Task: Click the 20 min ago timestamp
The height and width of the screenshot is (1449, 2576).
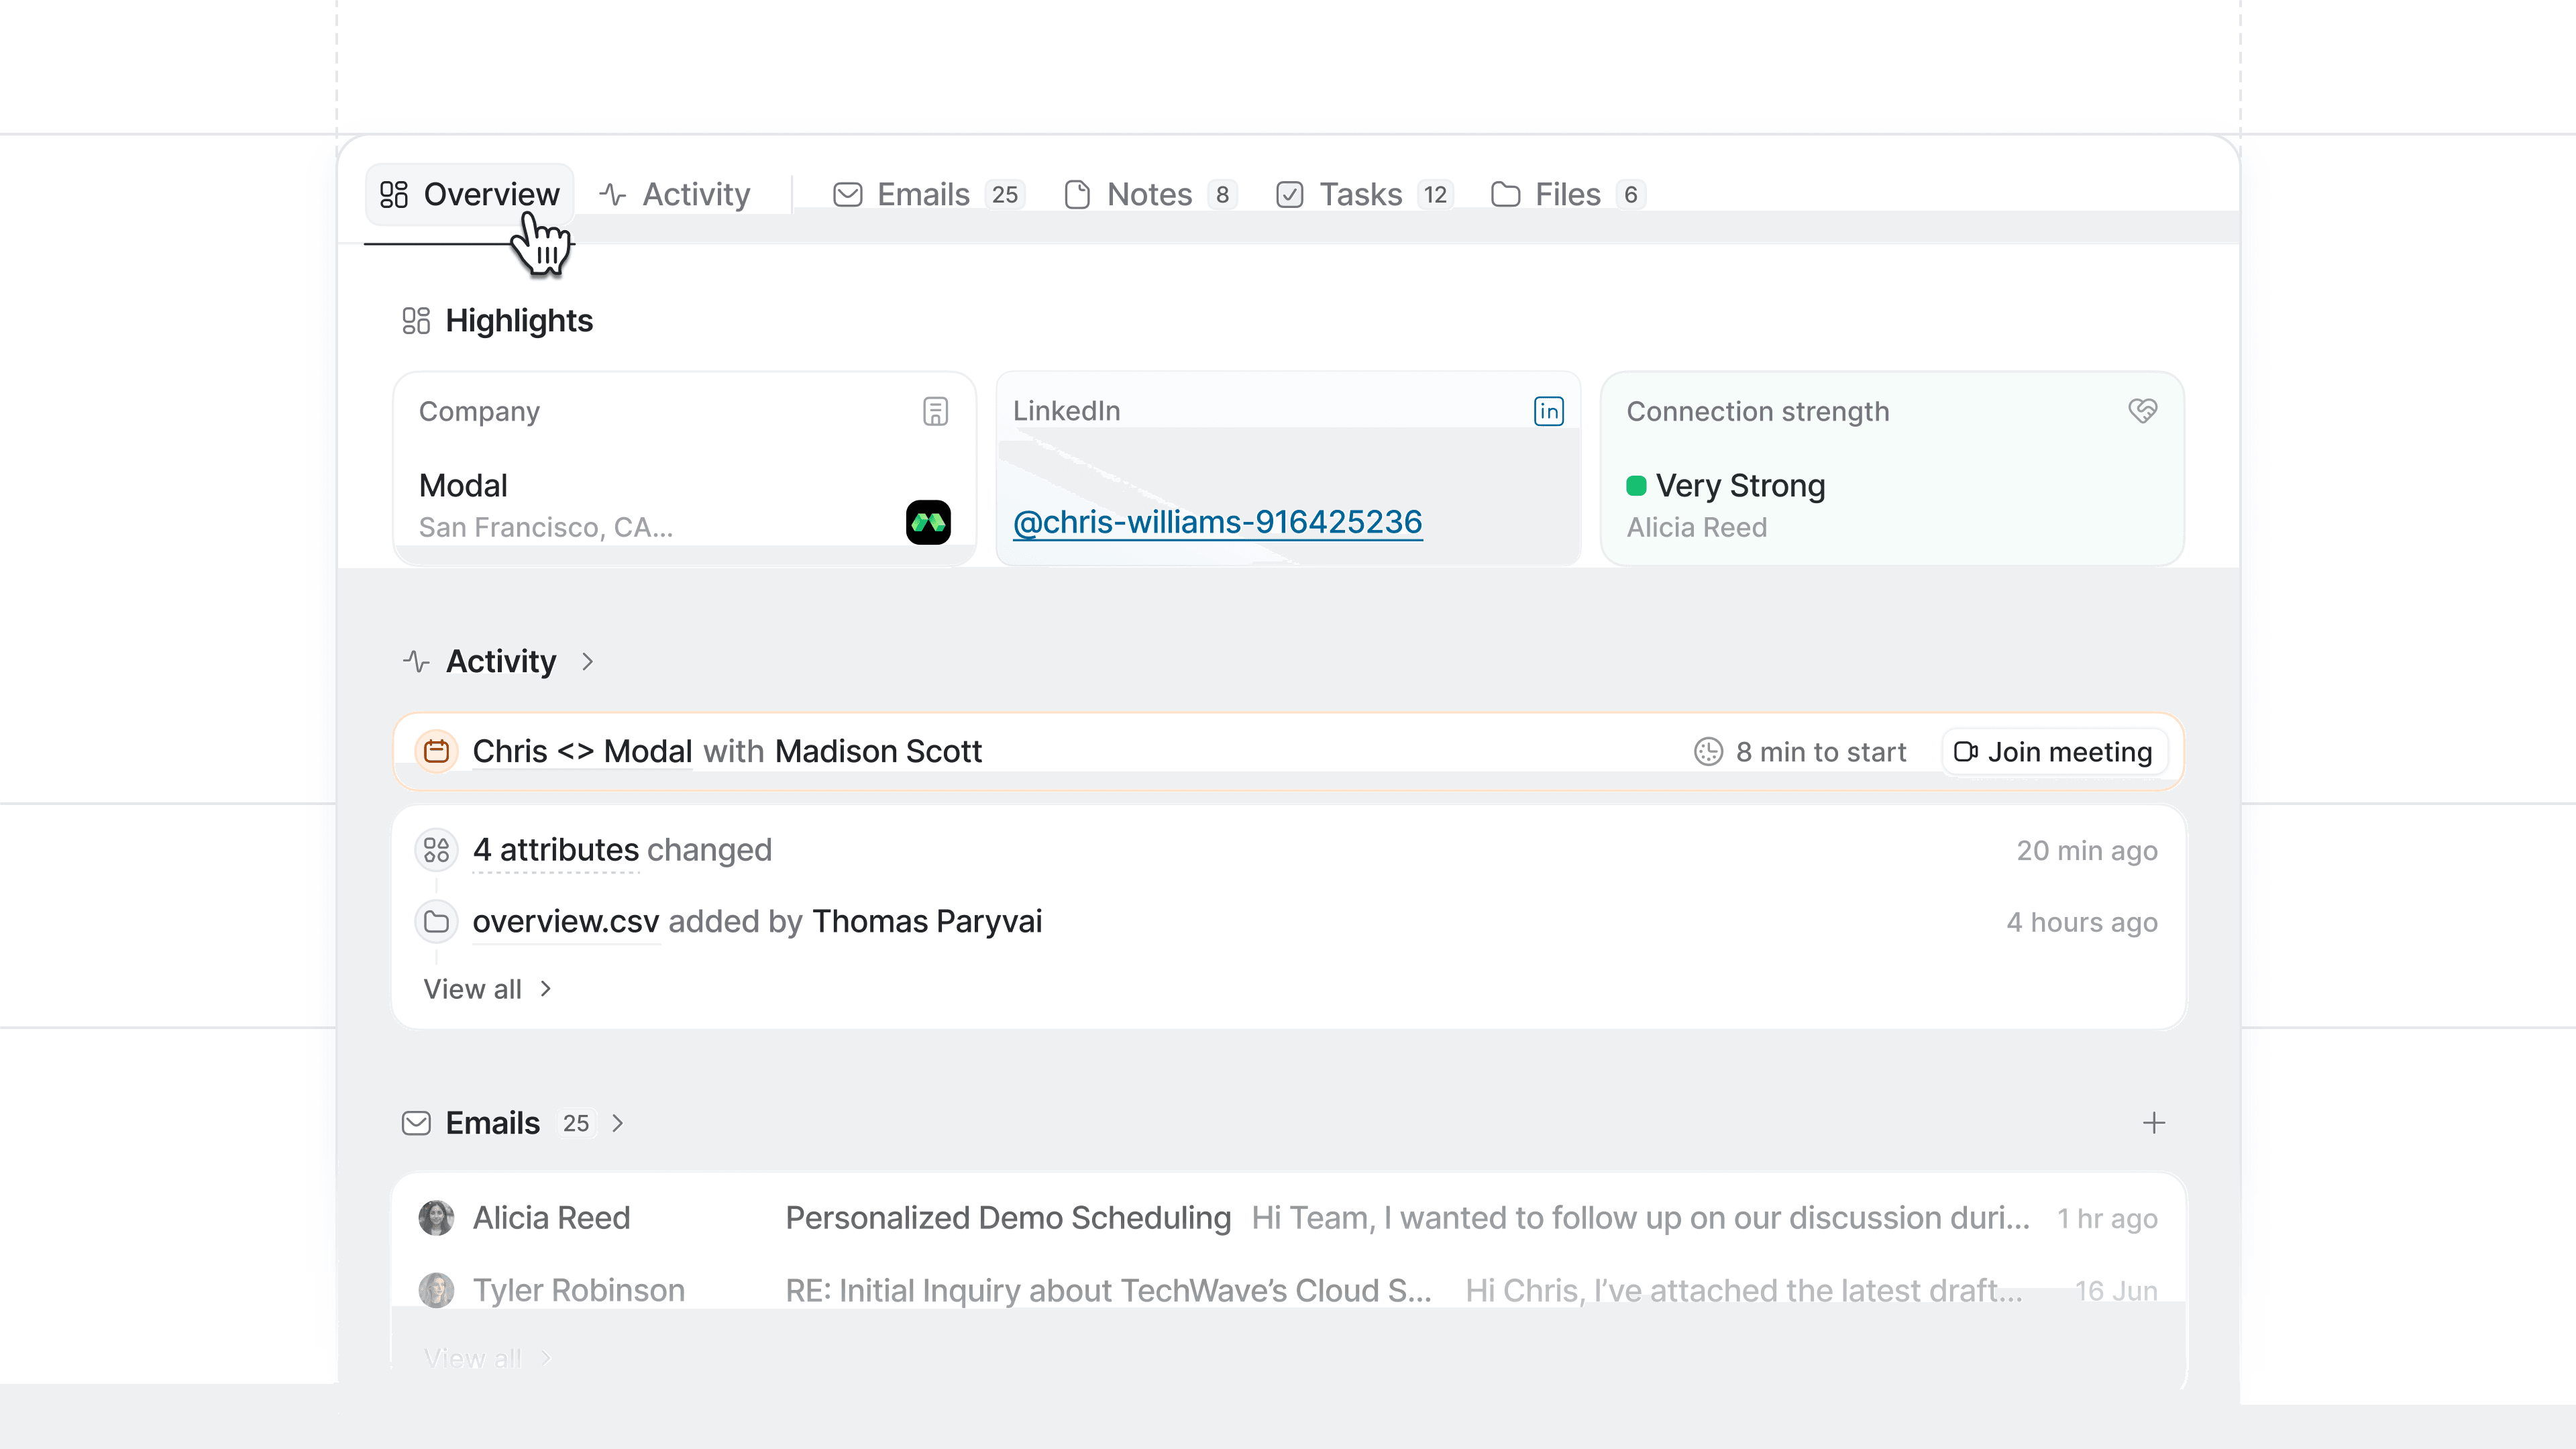Action: (2087, 851)
